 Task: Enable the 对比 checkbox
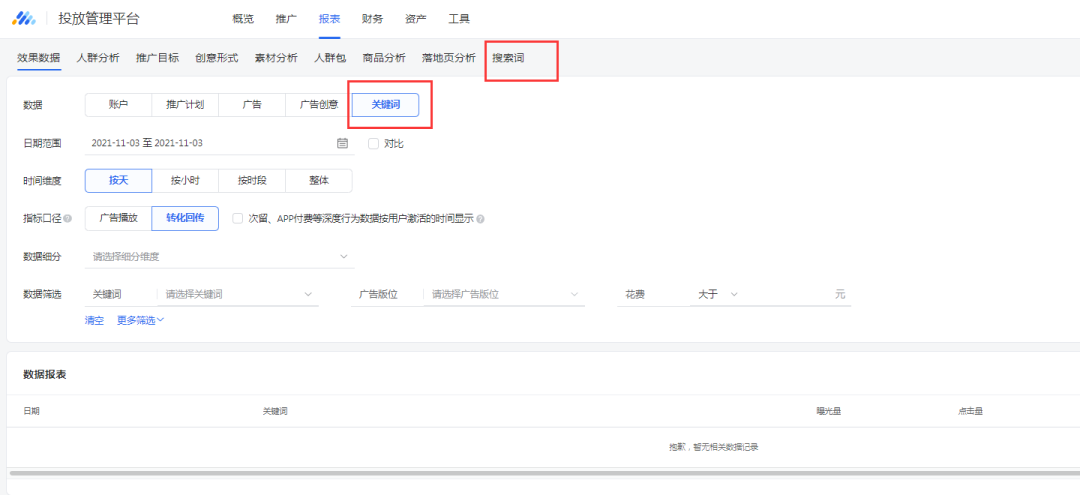pyautogui.click(x=373, y=143)
